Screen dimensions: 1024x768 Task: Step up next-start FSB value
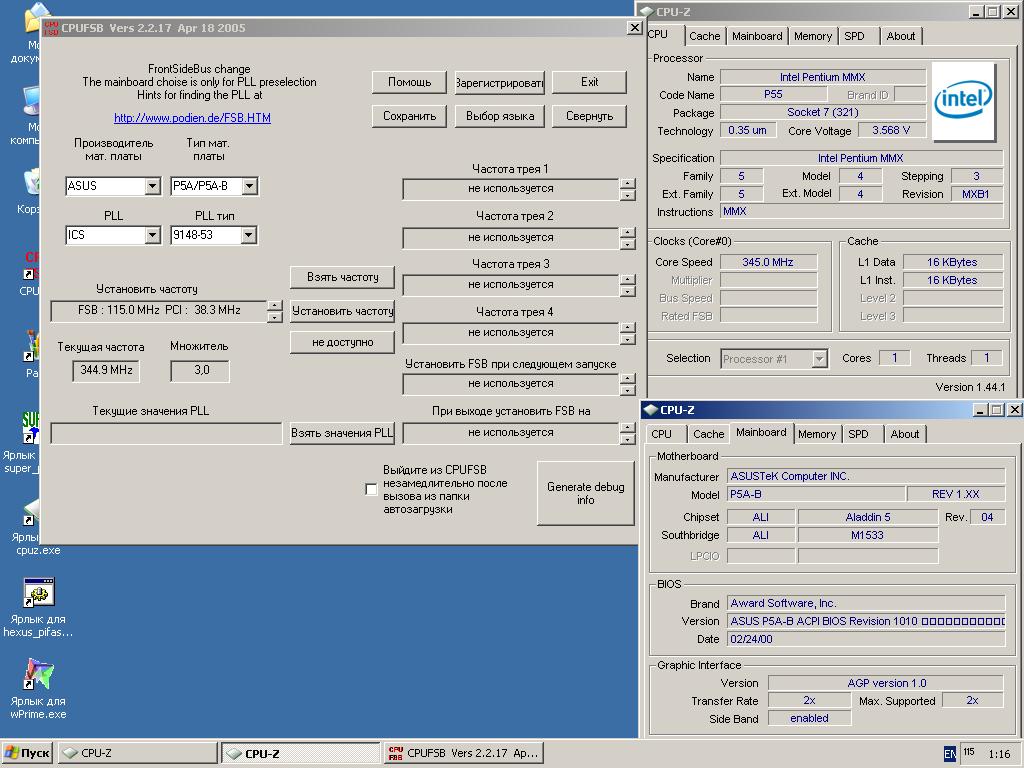[628, 378]
